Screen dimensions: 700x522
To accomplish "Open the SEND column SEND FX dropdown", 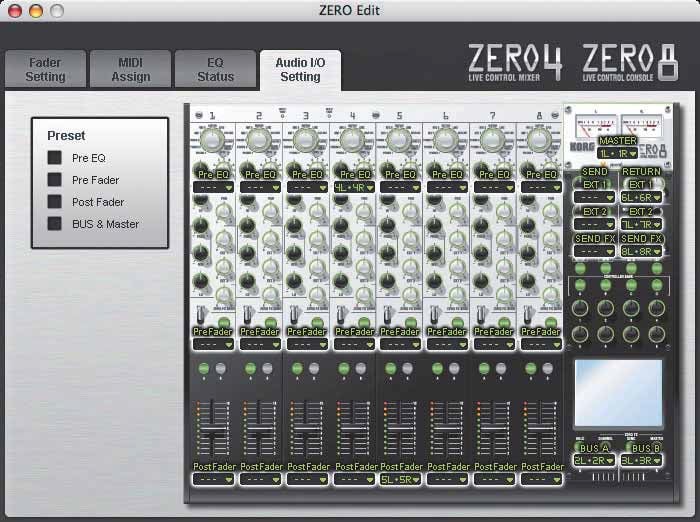I will 594,251.
